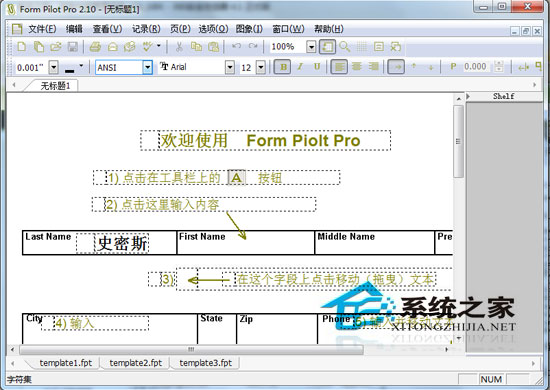Switch to template3.fpt tab
Viewport: 550px width, 390px height.
[206, 363]
